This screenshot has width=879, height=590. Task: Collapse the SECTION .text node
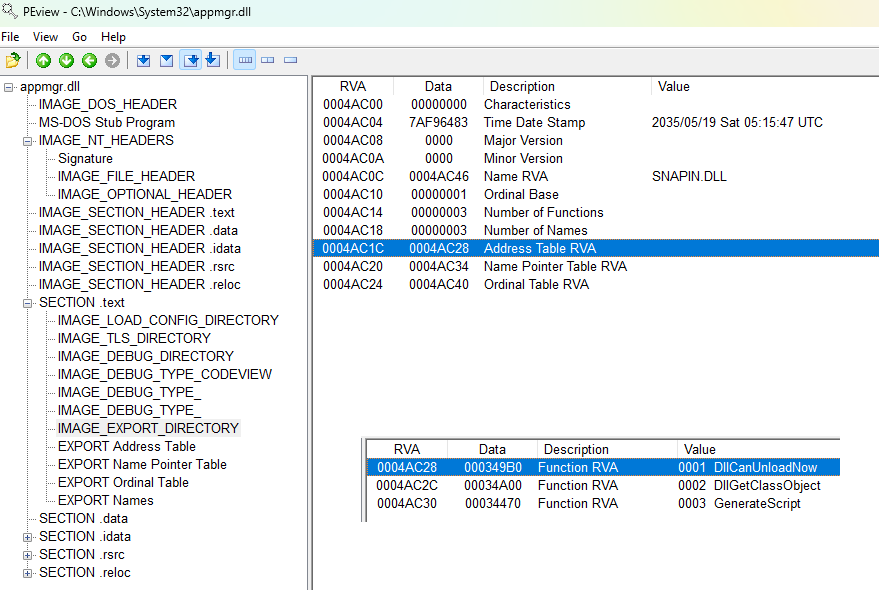pyautogui.click(x=27, y=303)
